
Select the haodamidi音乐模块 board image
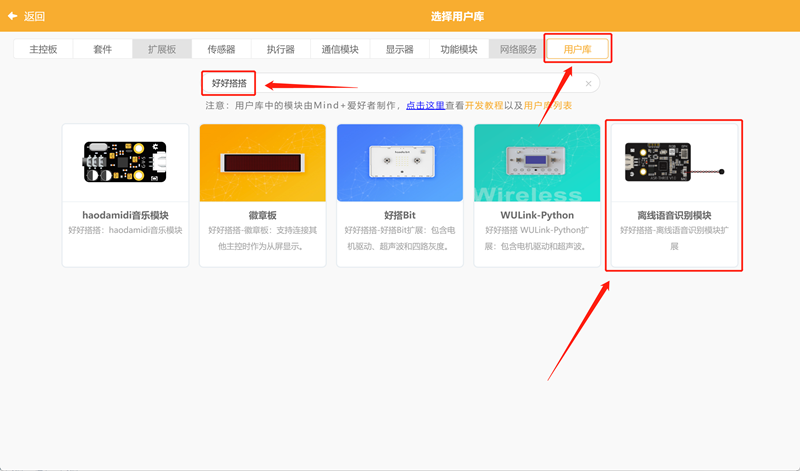click(x=125, y=162)
